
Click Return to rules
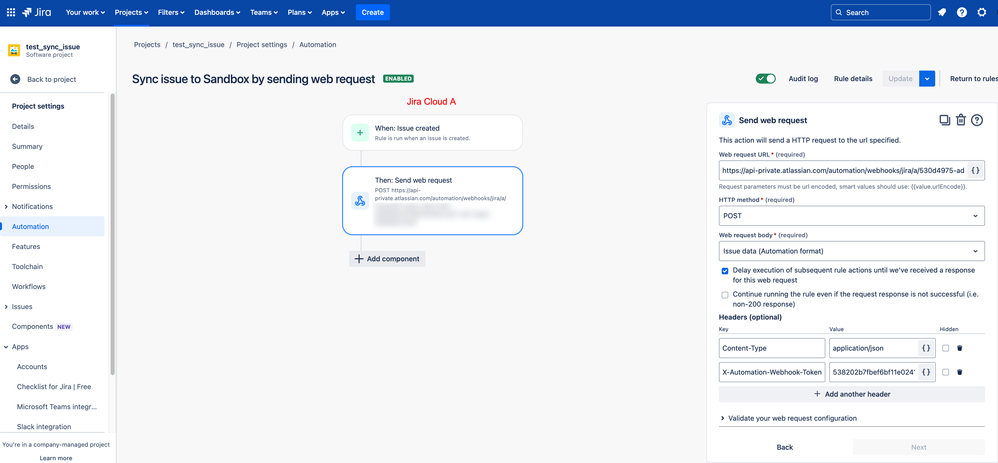pyautogui.click(x=974, y=79)
